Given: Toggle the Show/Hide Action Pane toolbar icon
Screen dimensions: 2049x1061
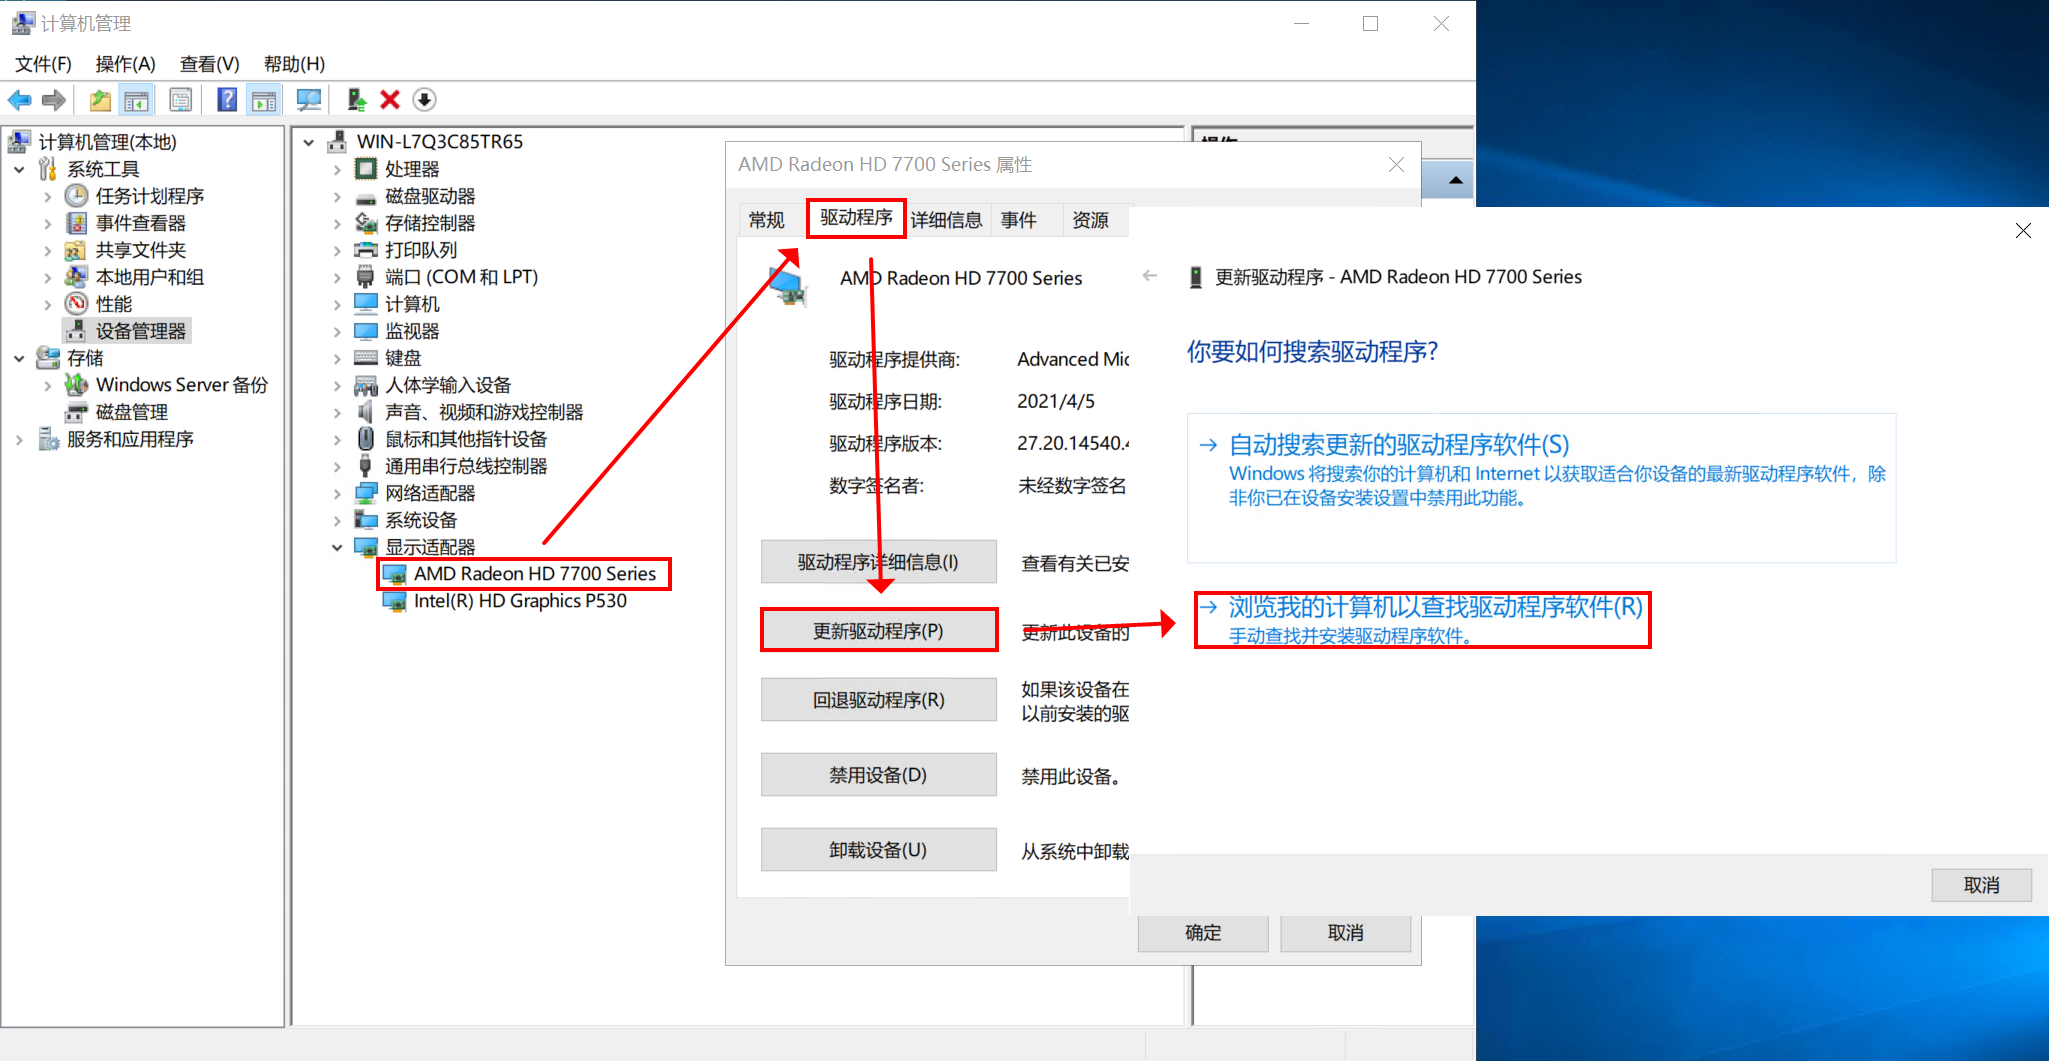Looking at the screenshot, I should 264,100.
